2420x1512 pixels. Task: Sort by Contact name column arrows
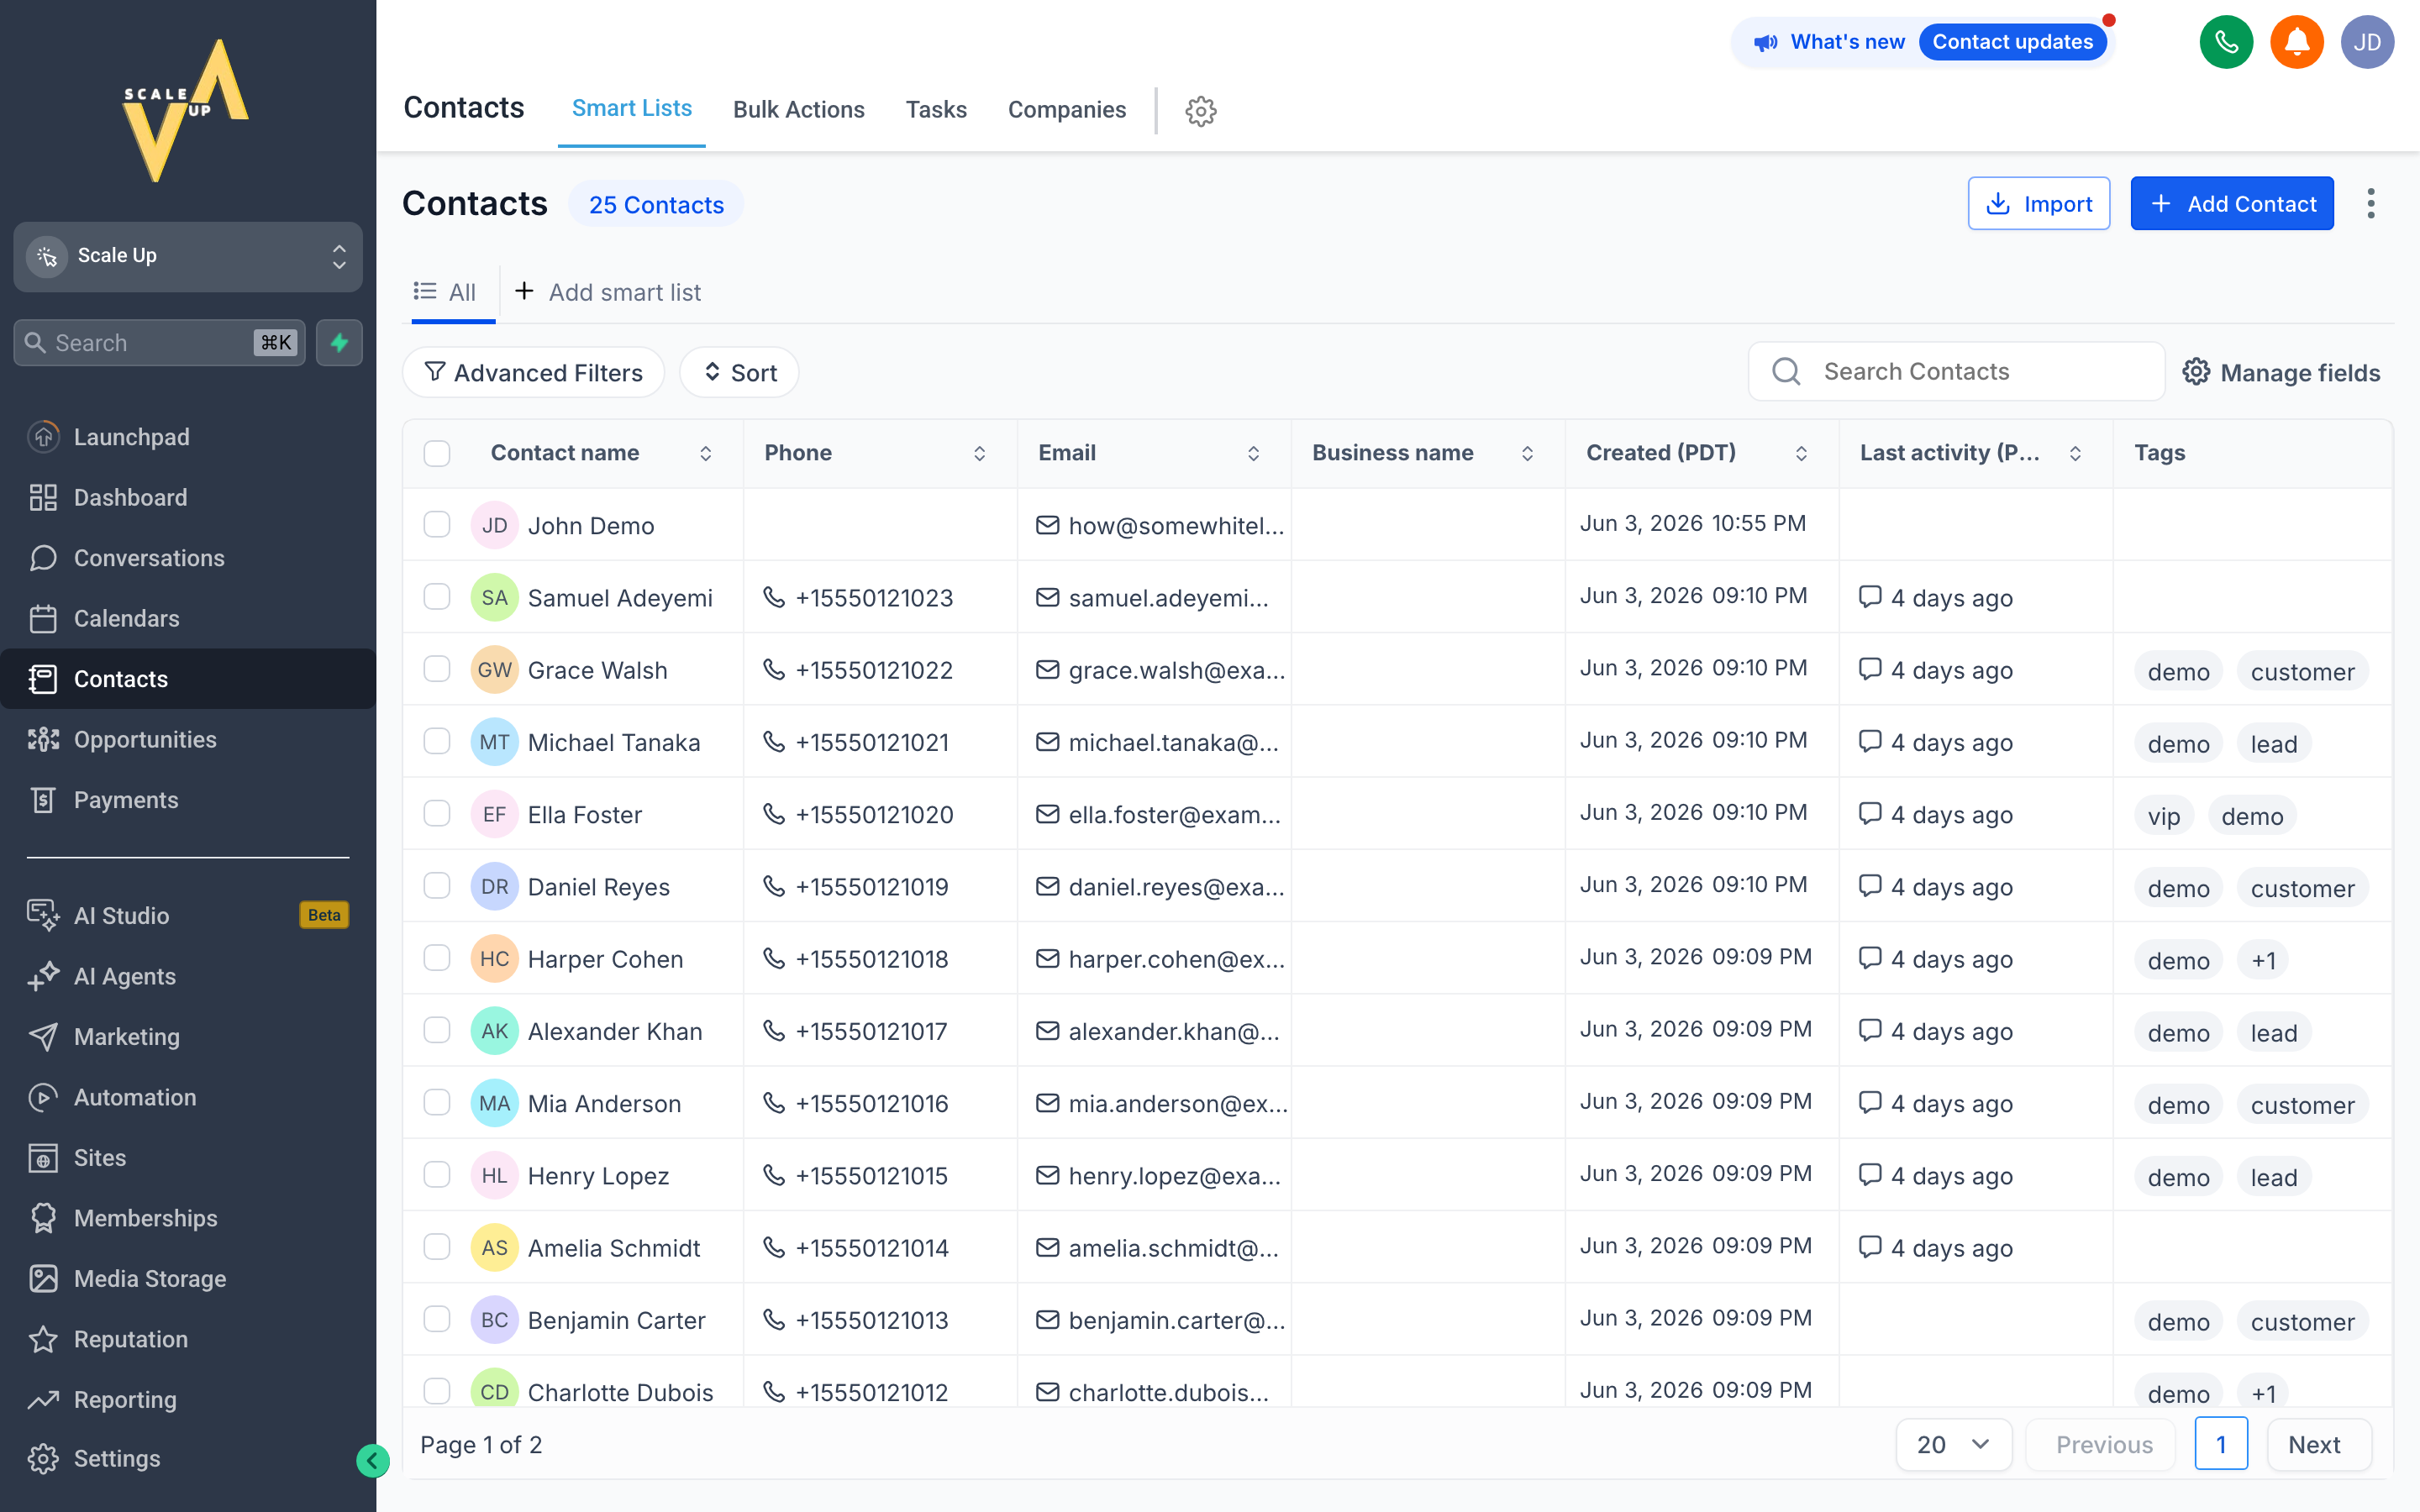(705, 453)
